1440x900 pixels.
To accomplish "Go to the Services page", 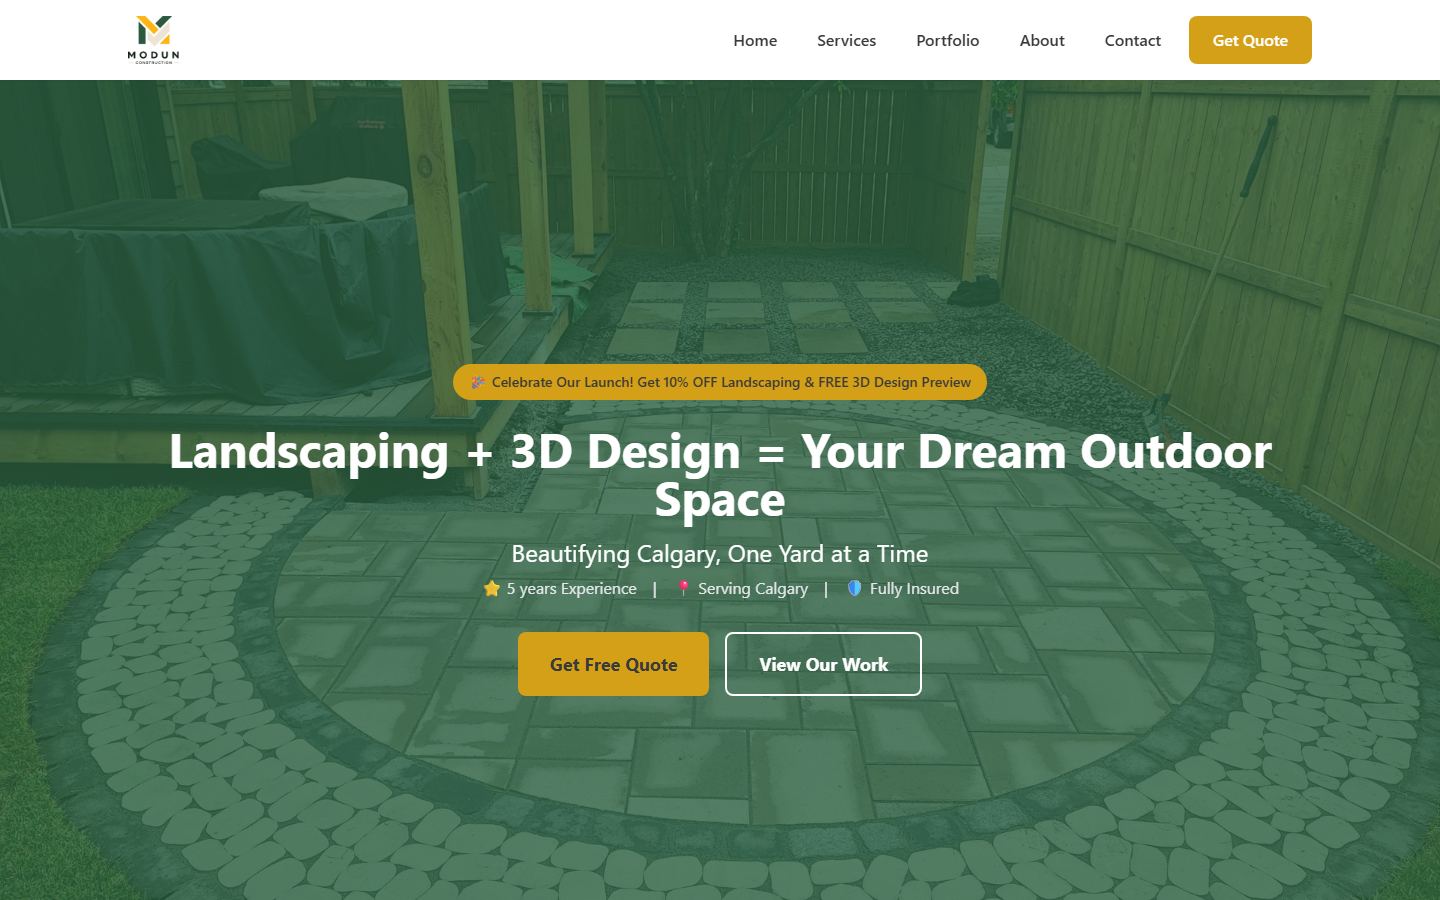I will coord(846,40).
